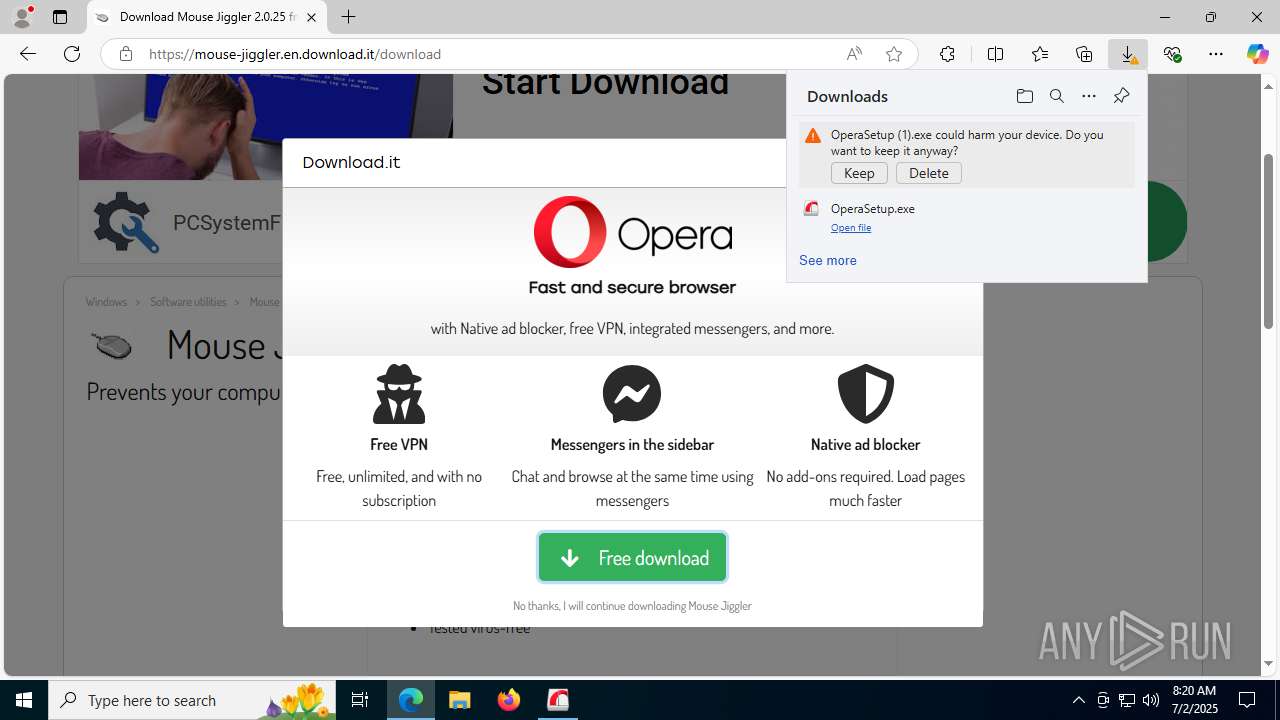Open the Collections icon
The height and width of the screenshot is (720, 1280).
coord(1084,54)
